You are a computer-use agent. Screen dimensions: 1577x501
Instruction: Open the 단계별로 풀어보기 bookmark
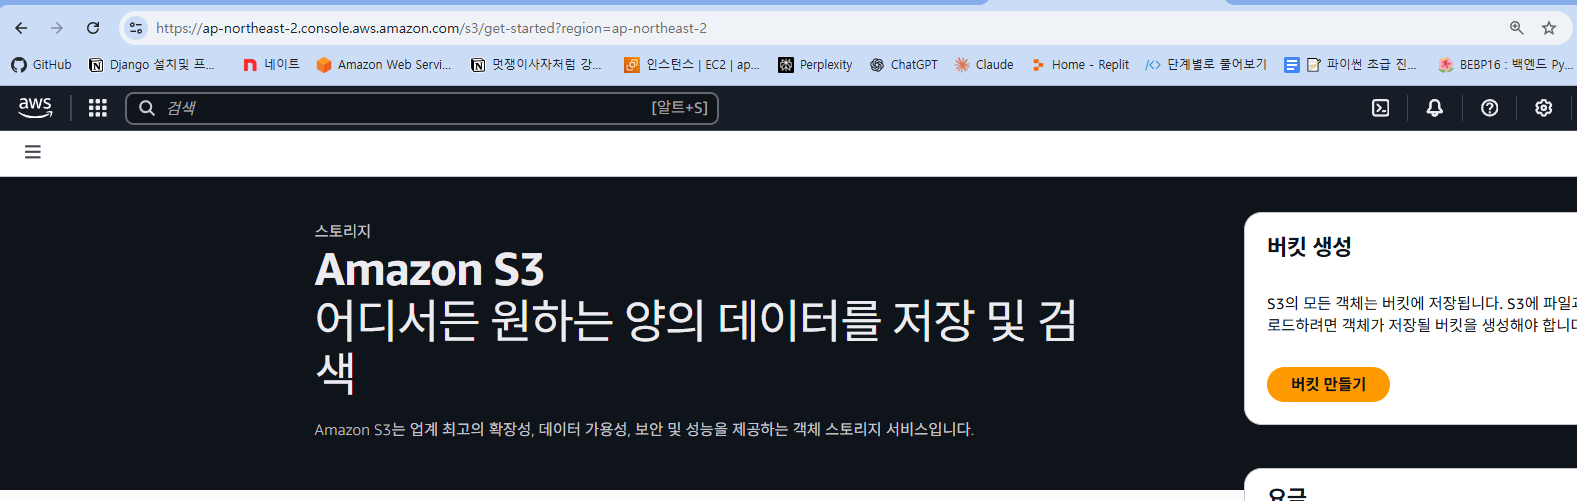[1206, 64]
